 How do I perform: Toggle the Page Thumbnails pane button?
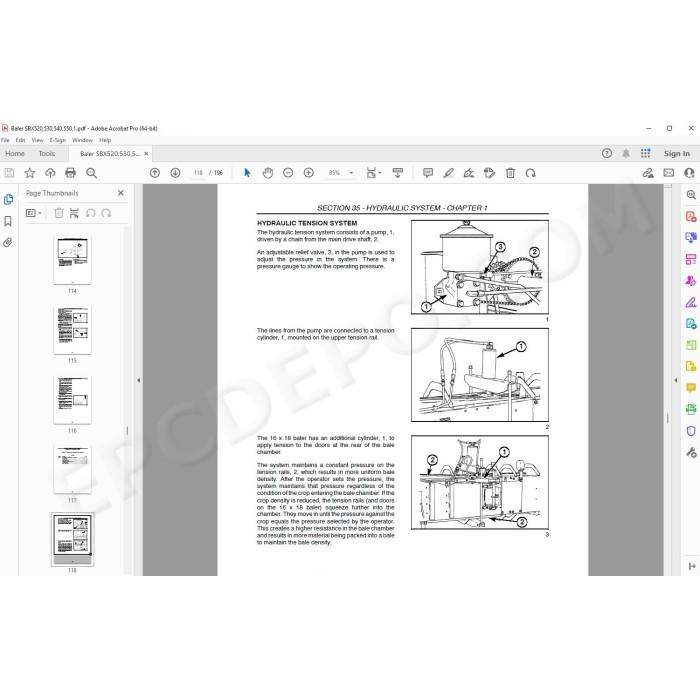click(x=8, y=200)
